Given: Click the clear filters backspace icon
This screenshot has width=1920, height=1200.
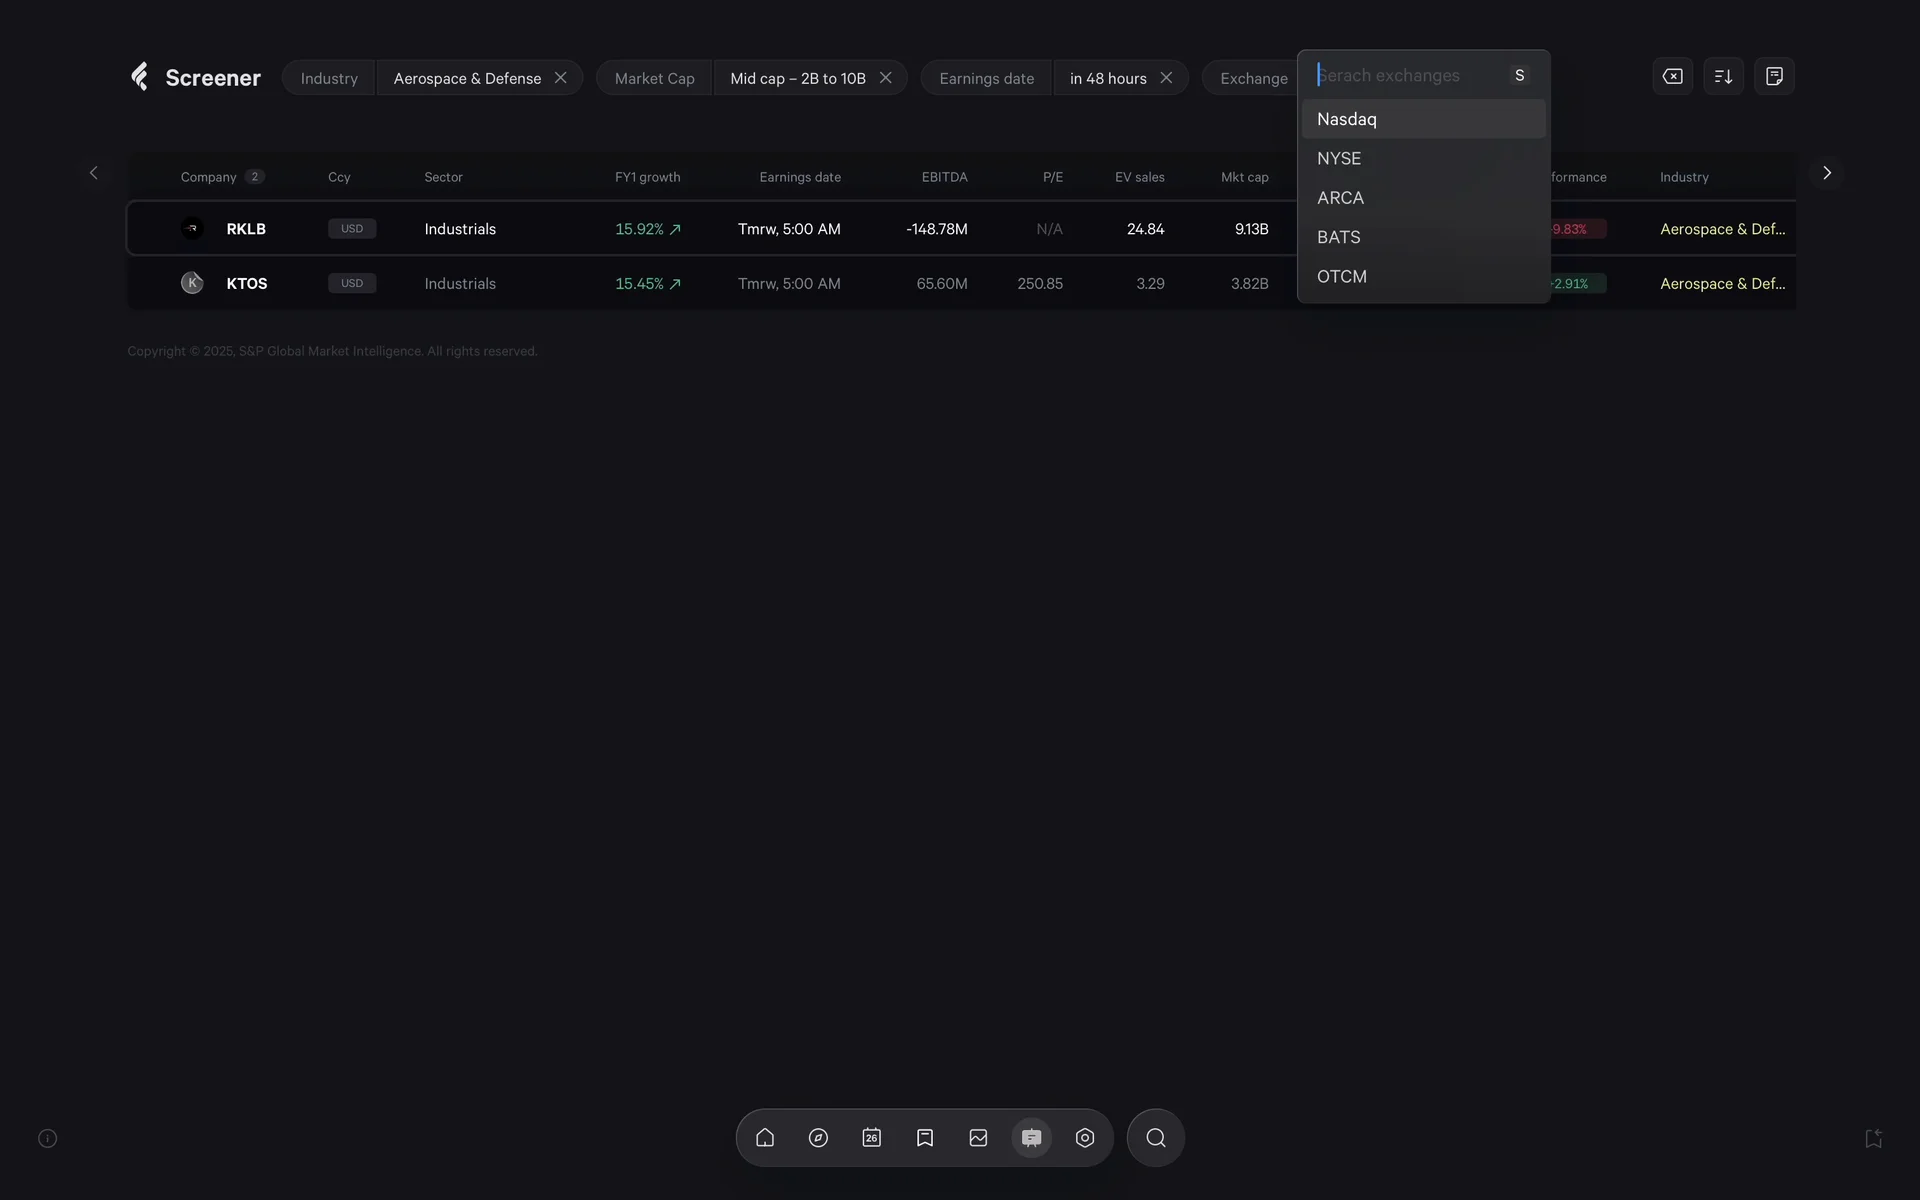Looking at the screenshot, I should pos(1672,76).
